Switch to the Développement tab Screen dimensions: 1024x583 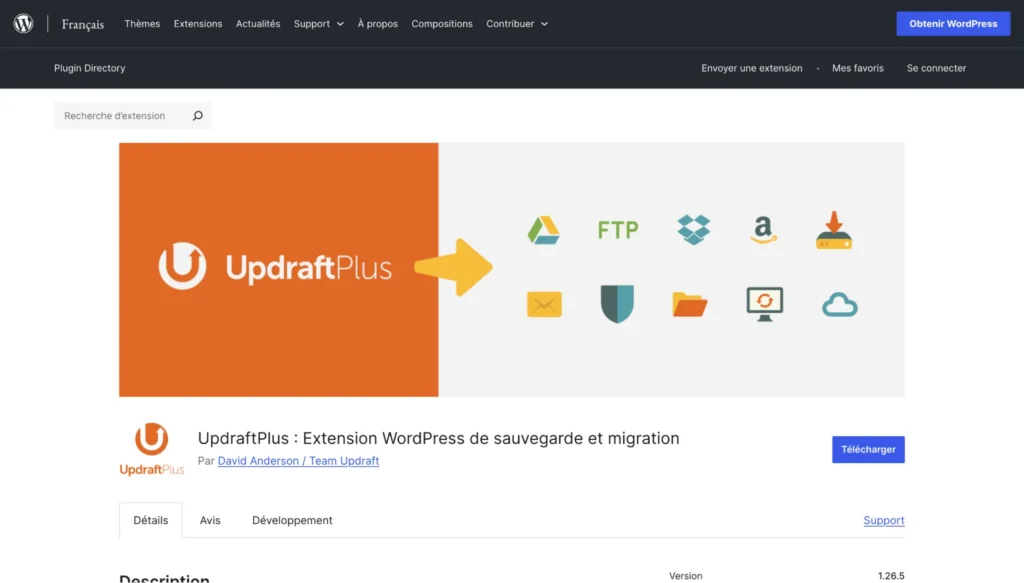pos(292,520)
